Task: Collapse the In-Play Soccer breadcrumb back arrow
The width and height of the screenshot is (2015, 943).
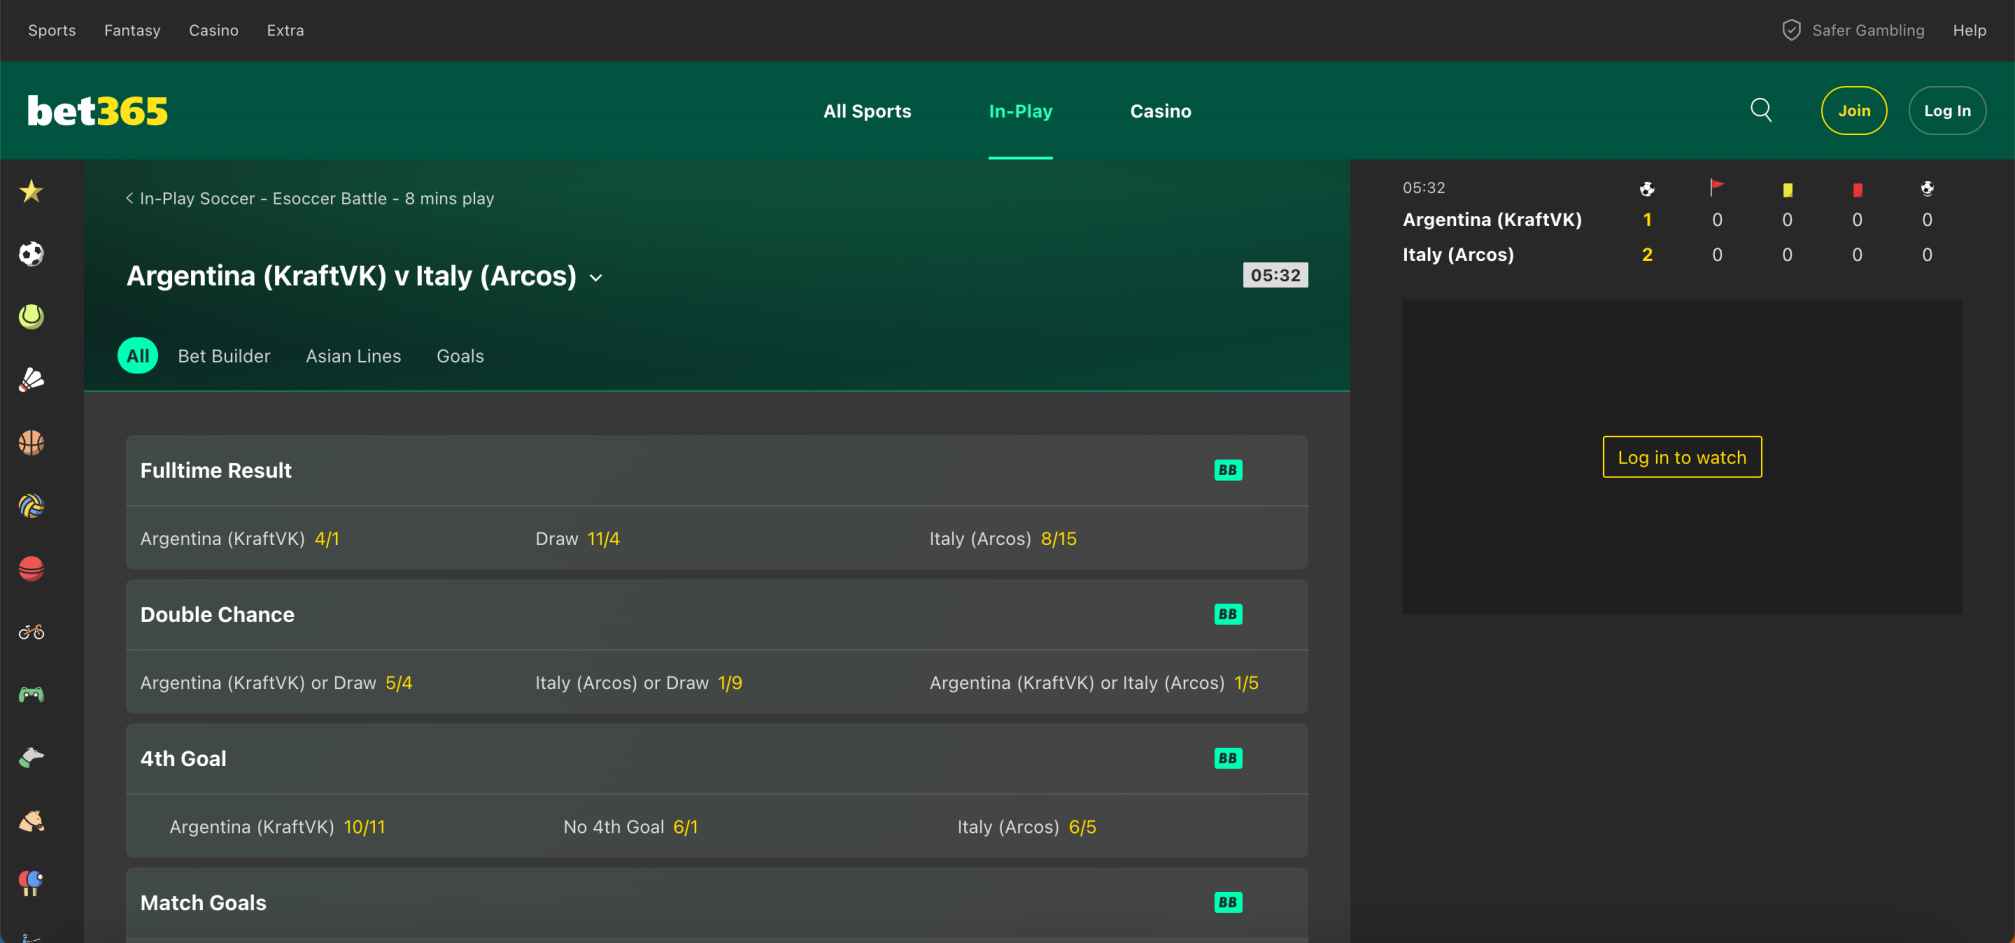Action: 128,198
